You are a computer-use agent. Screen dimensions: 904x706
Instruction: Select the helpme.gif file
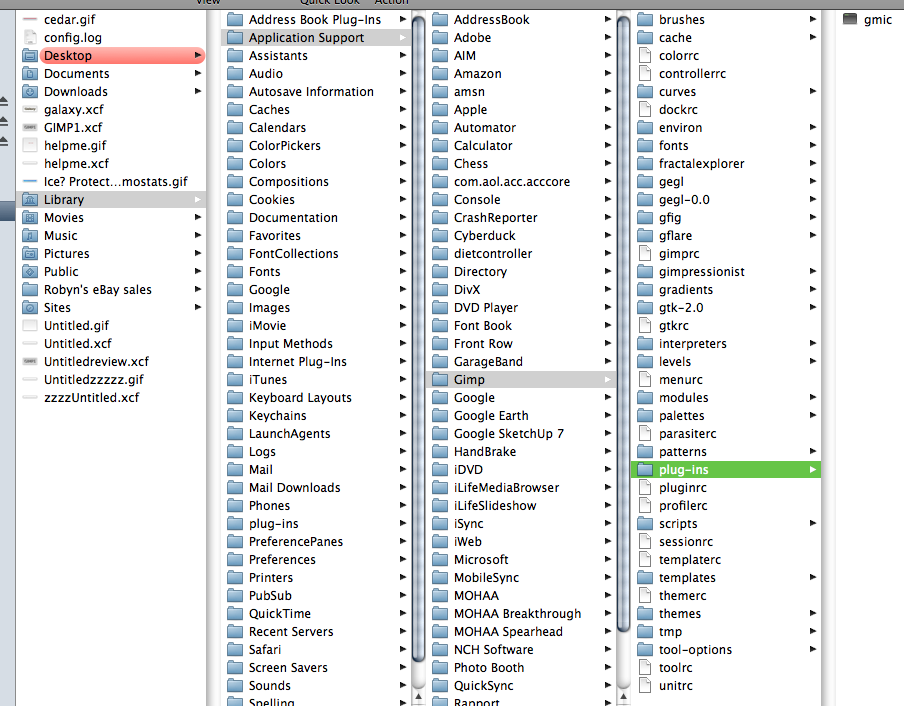click(111, 146)
